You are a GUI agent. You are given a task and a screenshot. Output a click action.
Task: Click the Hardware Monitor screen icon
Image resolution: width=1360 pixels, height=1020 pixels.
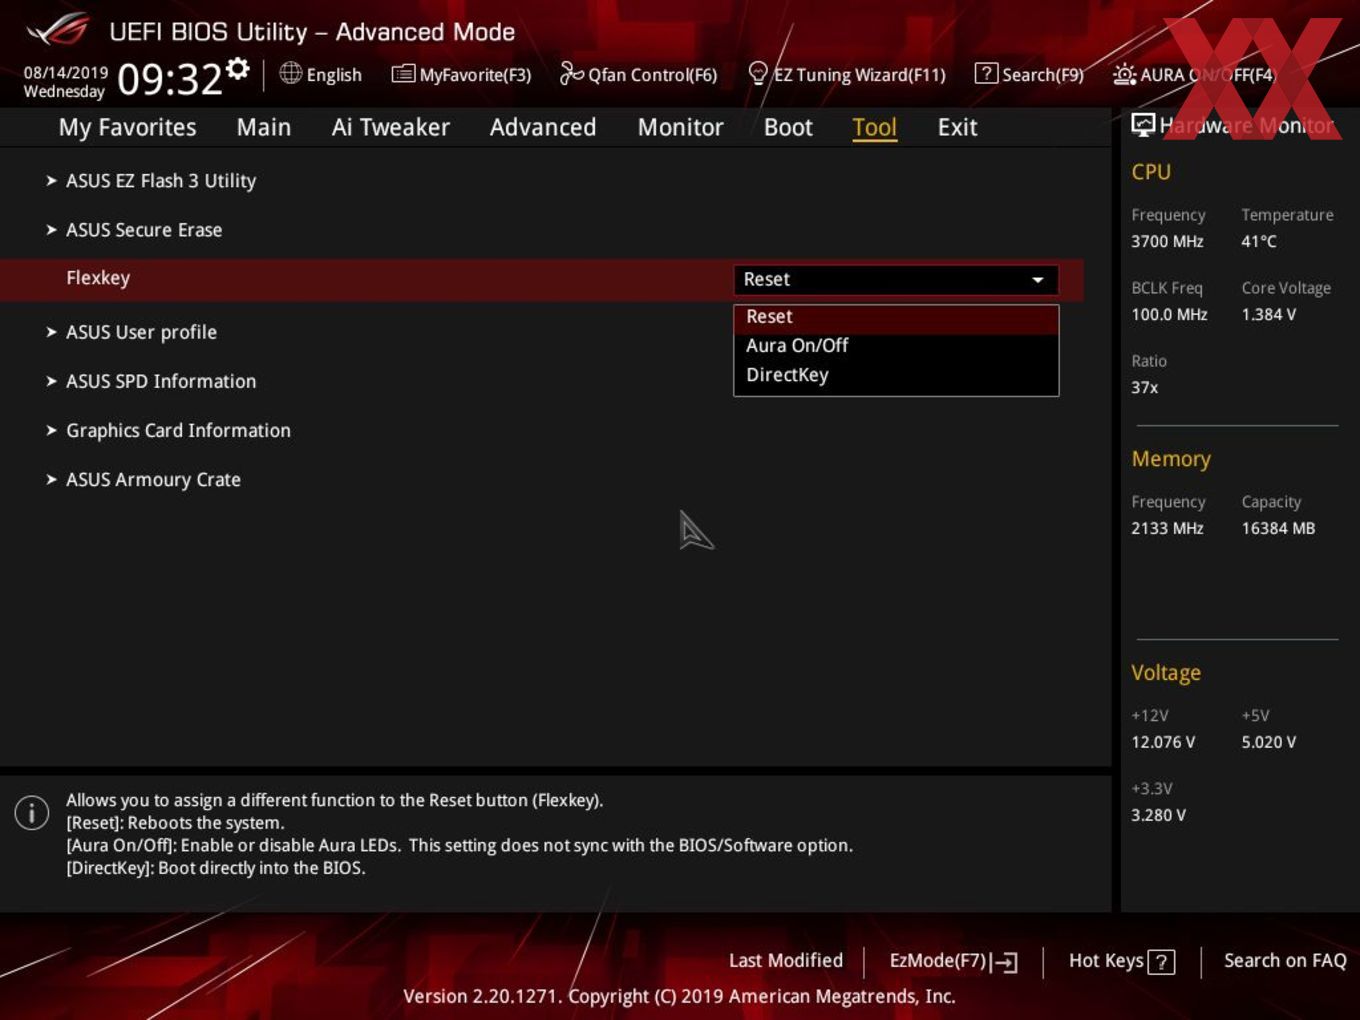1143,125
